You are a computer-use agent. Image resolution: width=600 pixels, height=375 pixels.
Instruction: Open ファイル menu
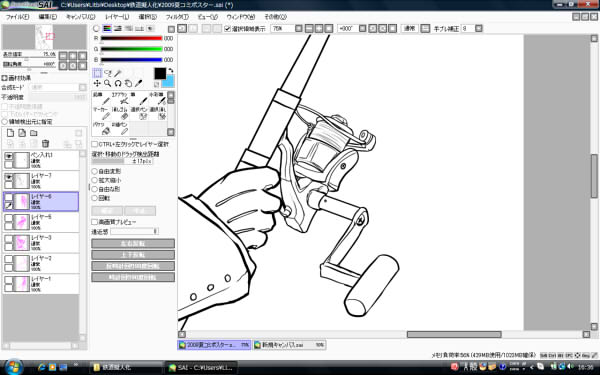click(x=17, y=17)
